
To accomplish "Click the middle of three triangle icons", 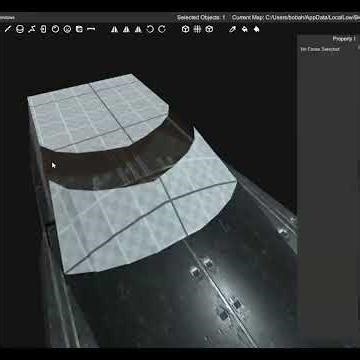I will pos(126,29).
